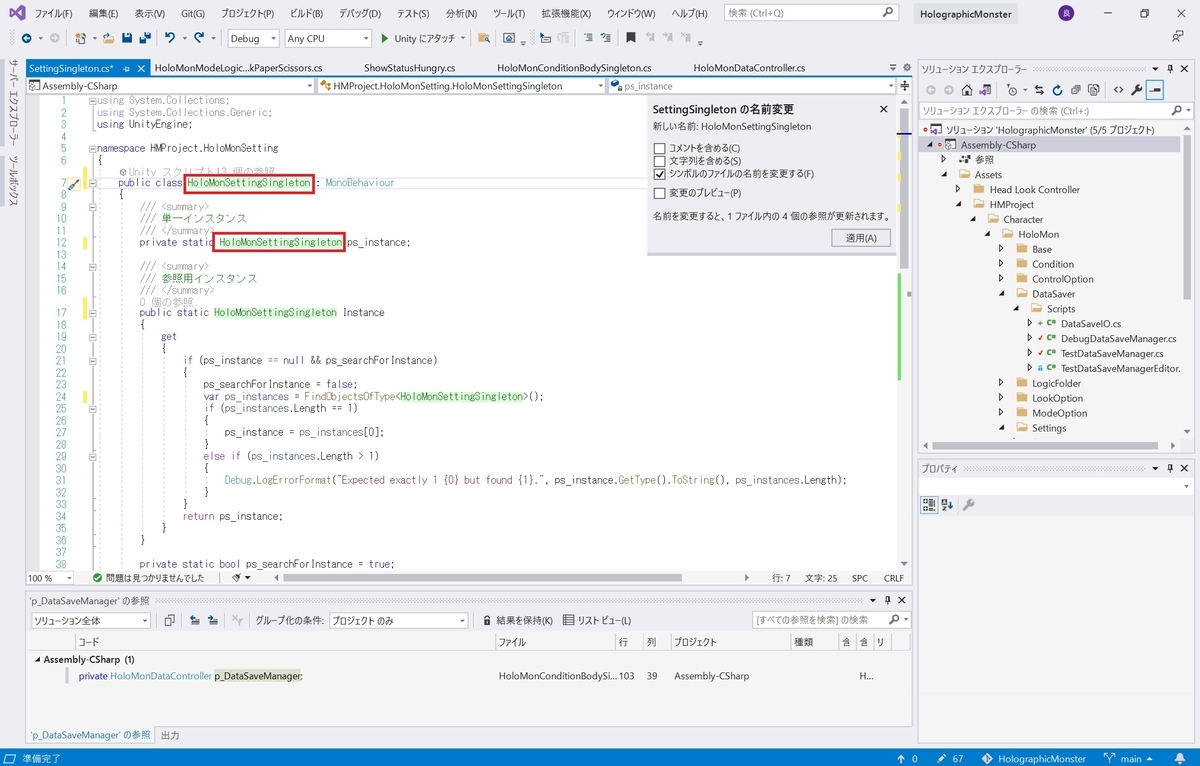Screen dimensions: 1200x766
Task: Switch to HoloMonDataController.cs tab
Action: coord(749,68)
